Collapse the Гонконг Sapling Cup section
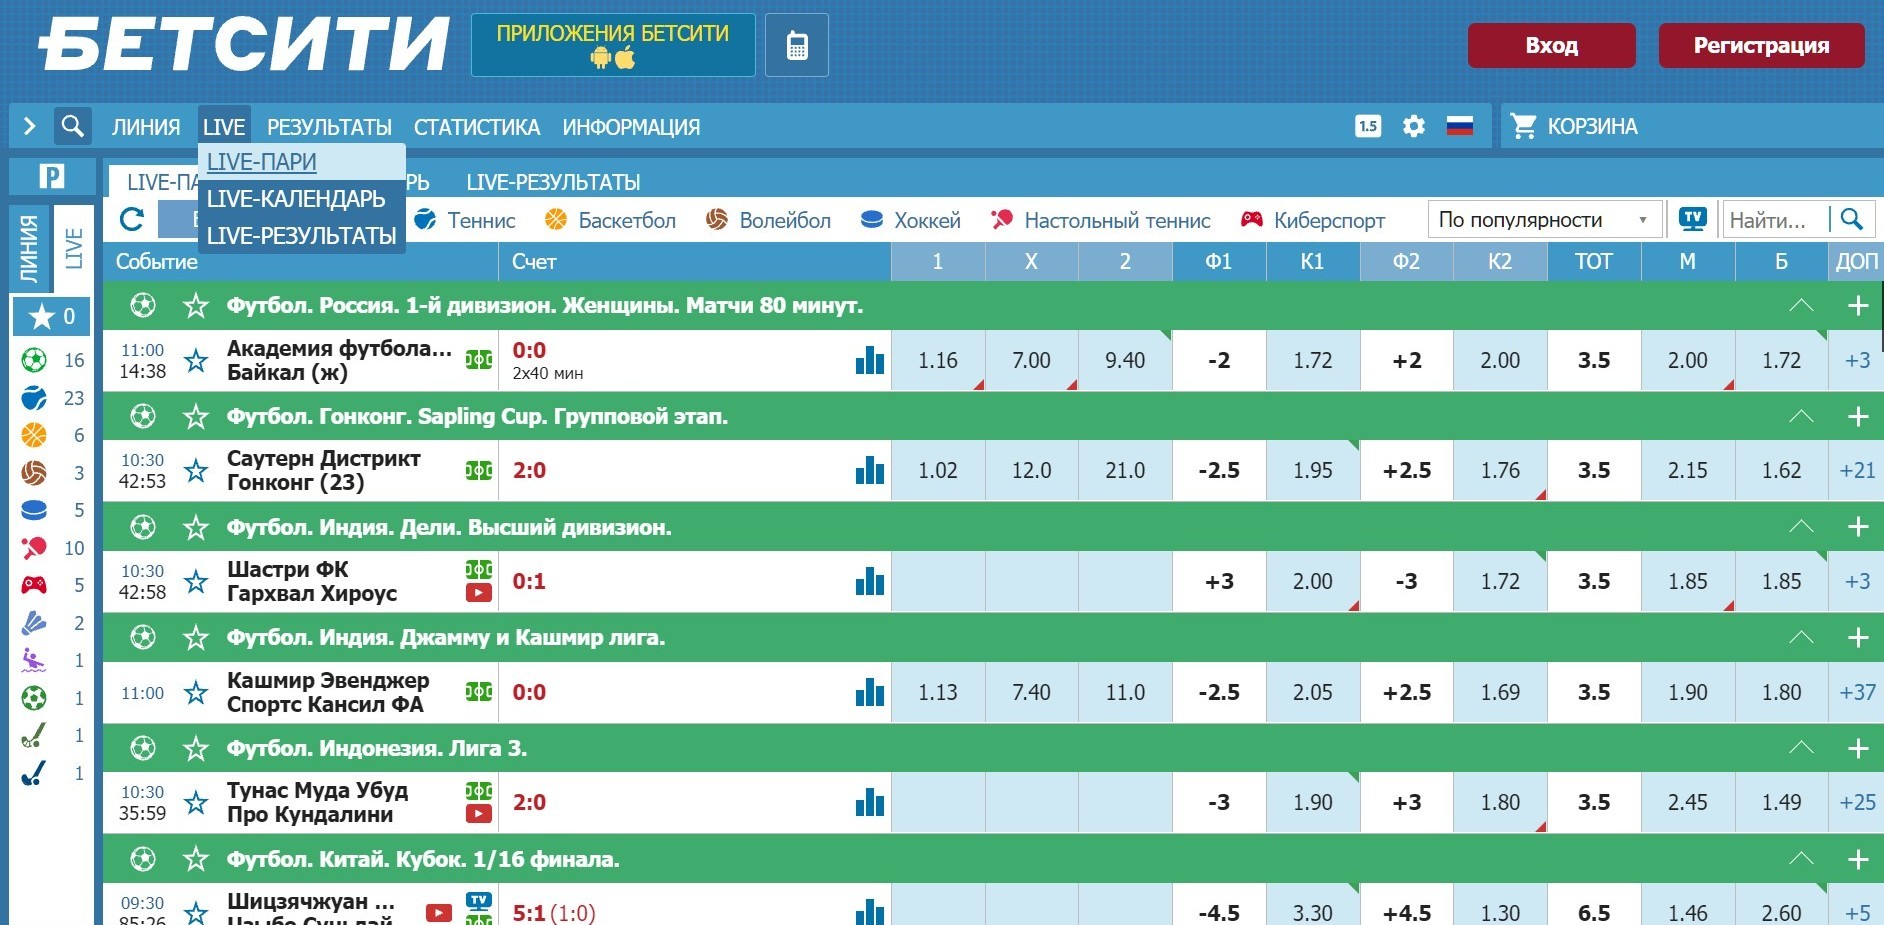The width and height of the screenshot is (1884, 925). (1801, 416)
